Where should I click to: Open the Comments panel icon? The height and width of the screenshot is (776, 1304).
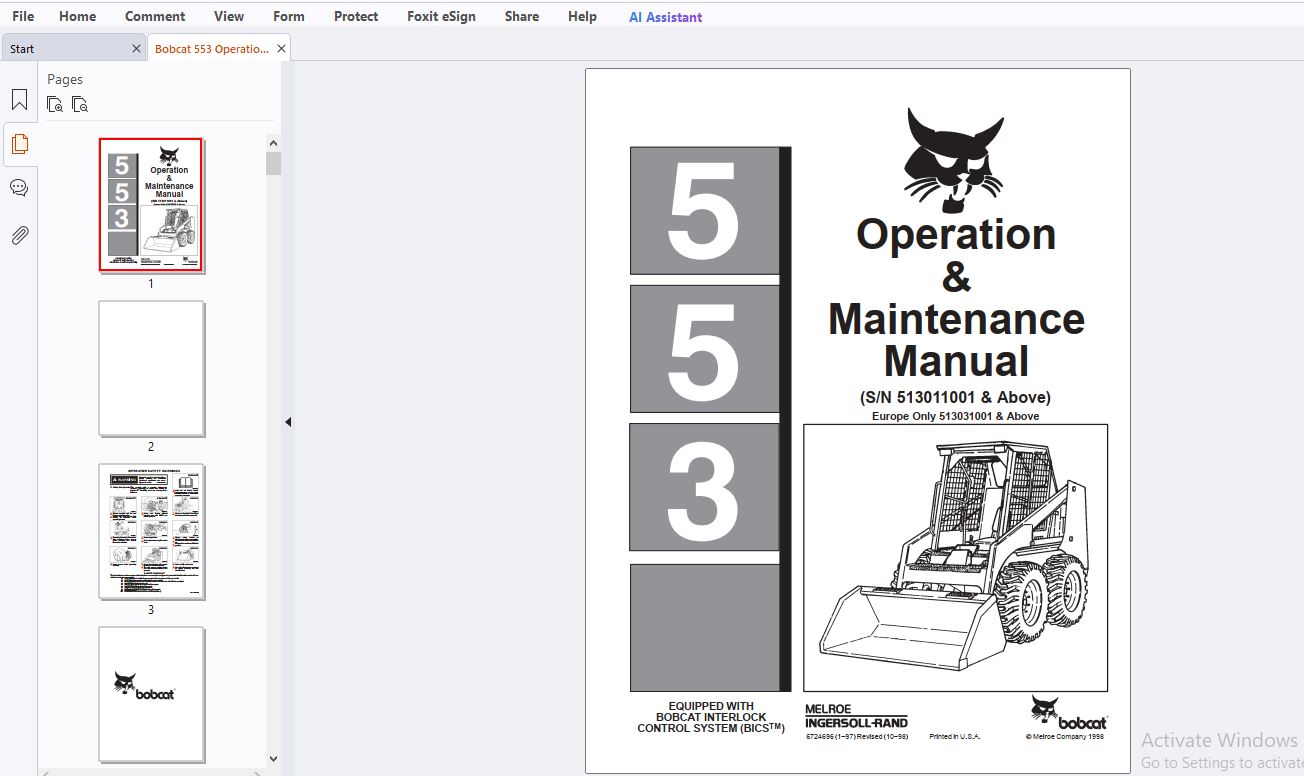point(19,188)
